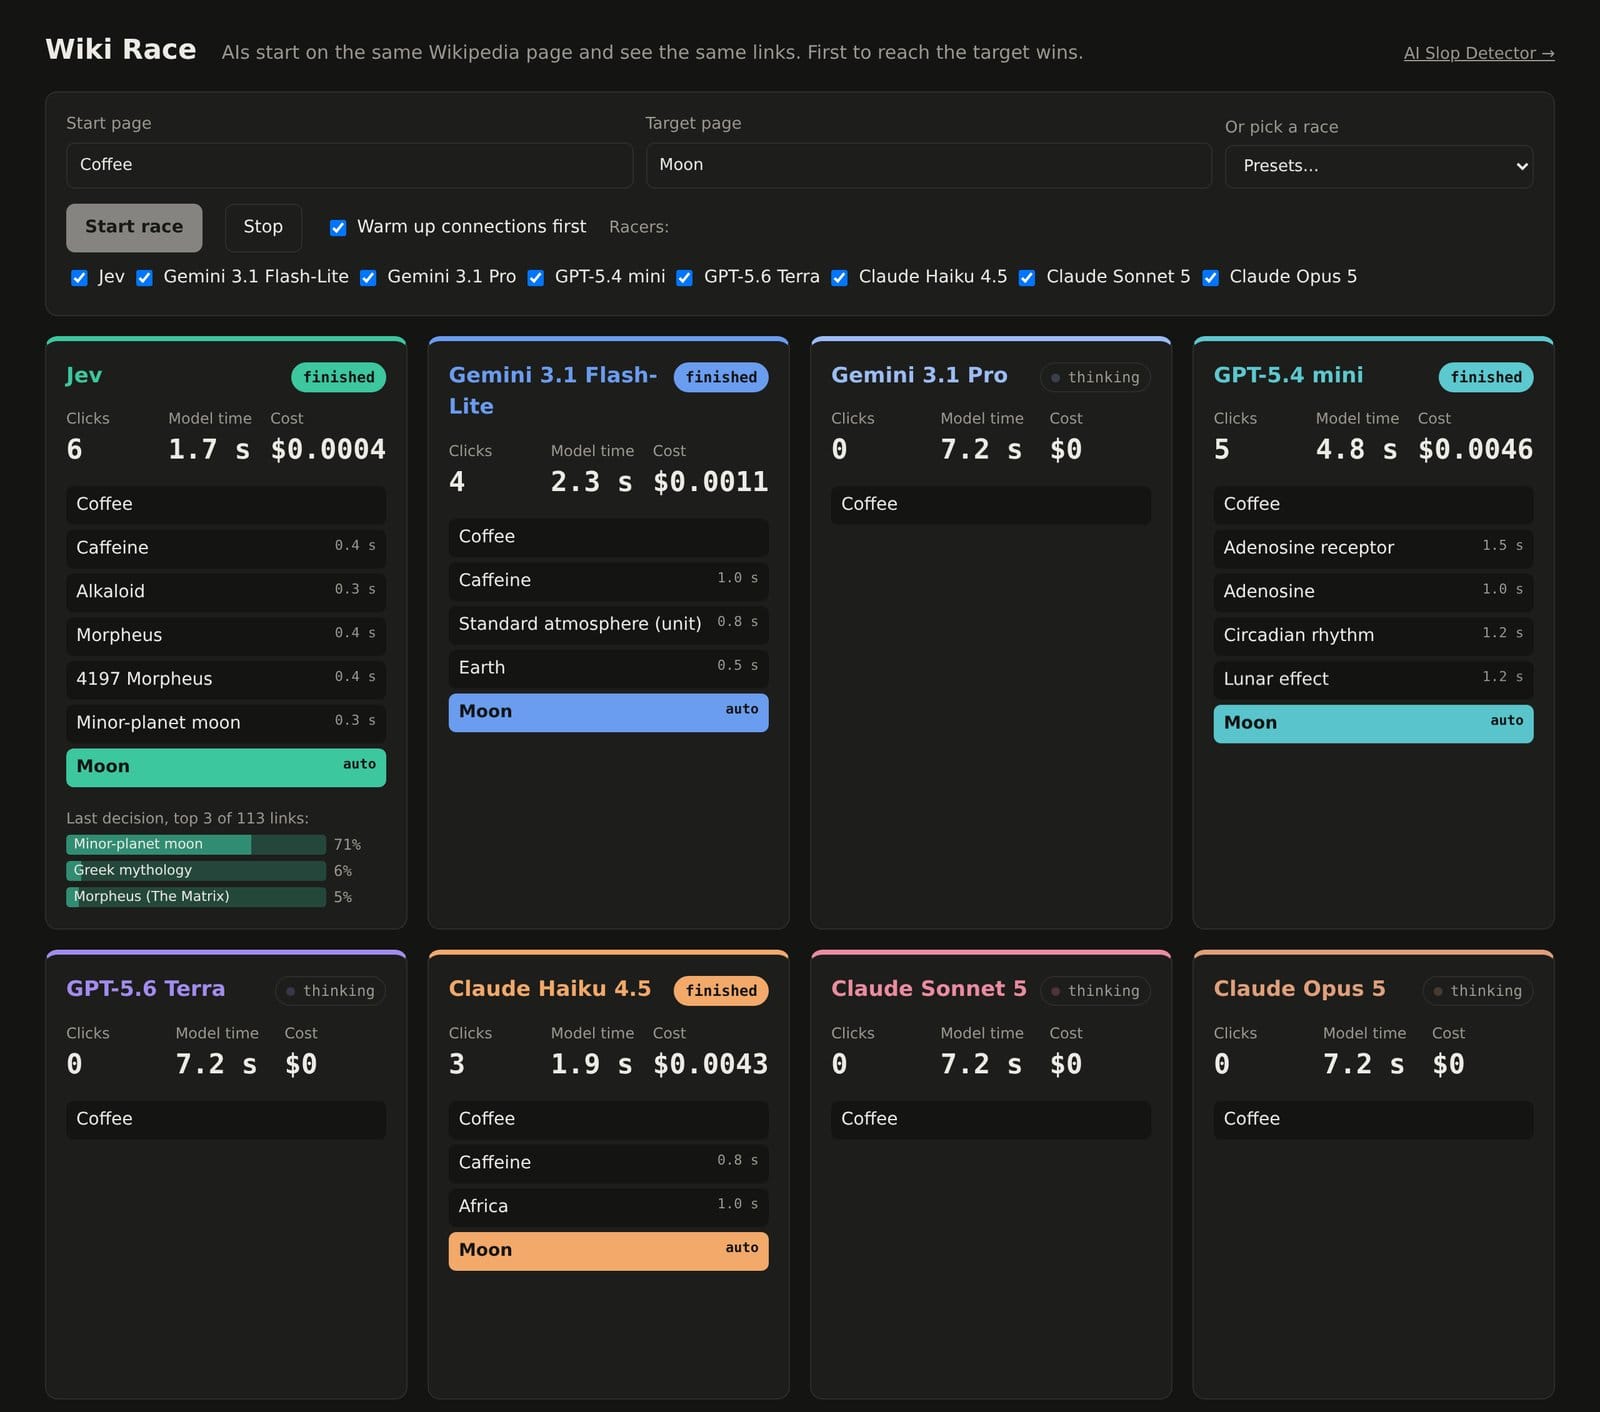Click Greek mythology probability bar
The height and width of the screenshot is (1412, 1600).
click(x=196, y=871)
